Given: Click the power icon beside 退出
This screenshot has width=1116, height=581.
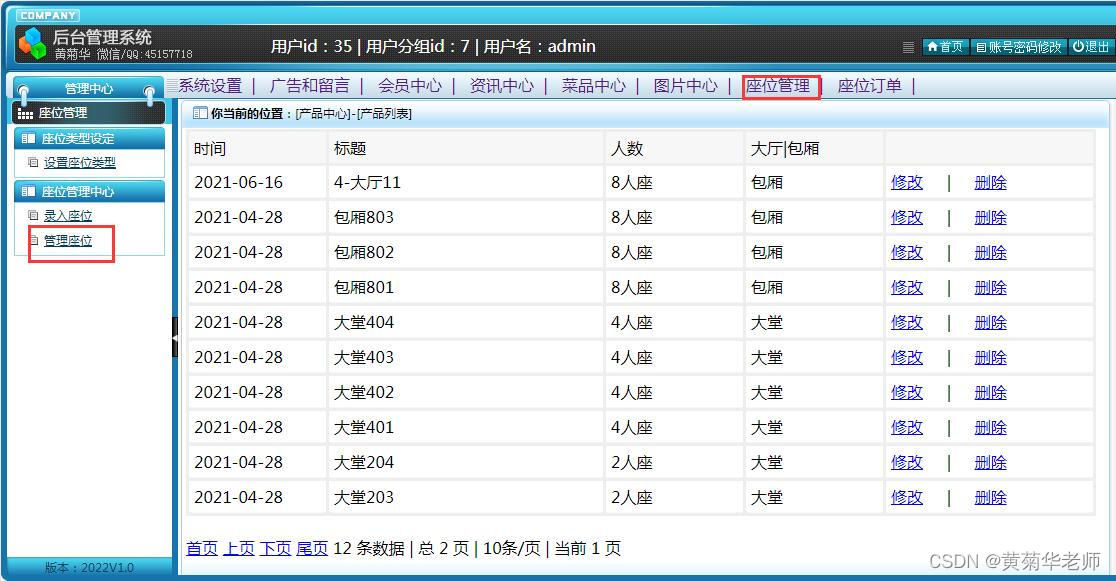Looking at the screenshot, I should 1079,47.
